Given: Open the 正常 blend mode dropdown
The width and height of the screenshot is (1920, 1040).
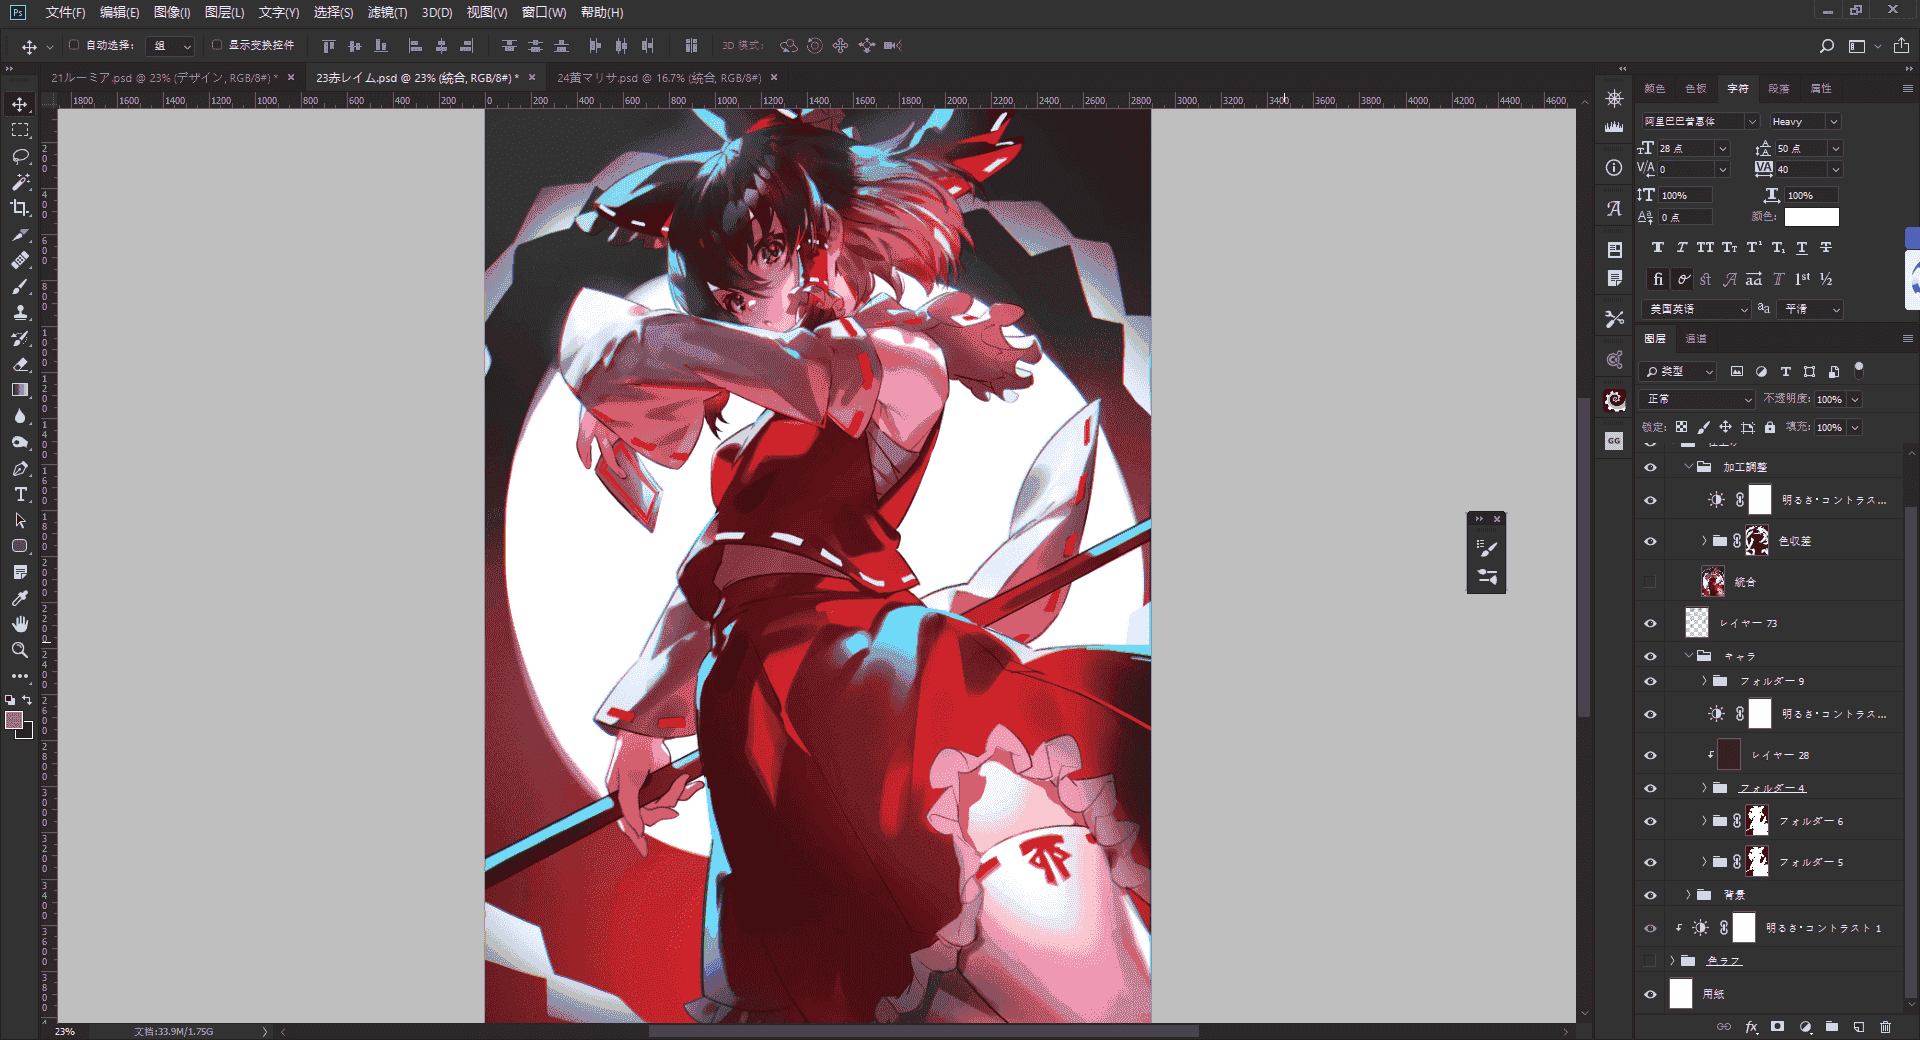Looking at the screenshot, I should click(x=1698, y=399).
